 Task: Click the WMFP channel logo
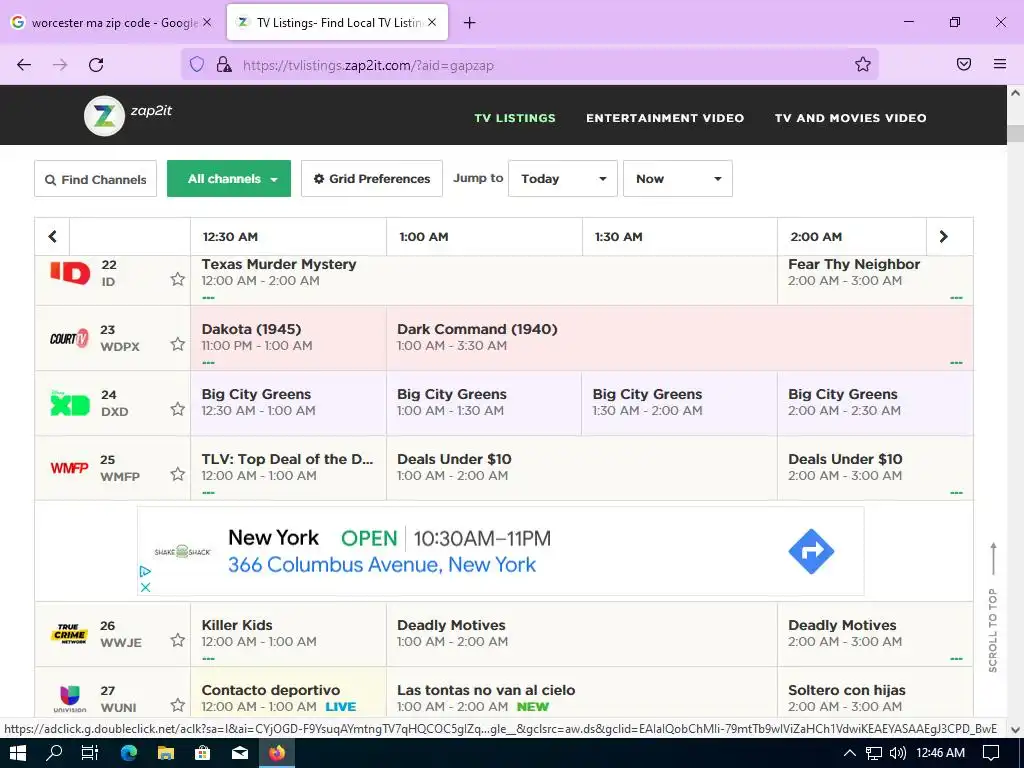[69, 468]
